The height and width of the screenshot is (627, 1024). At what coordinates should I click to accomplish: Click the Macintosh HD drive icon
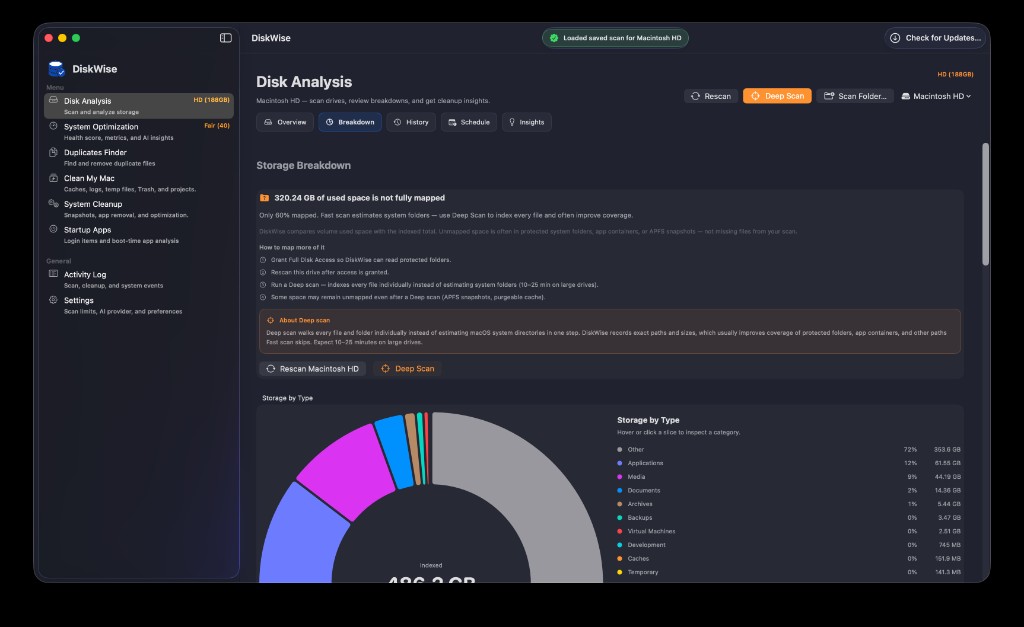(x=906, y=96)
